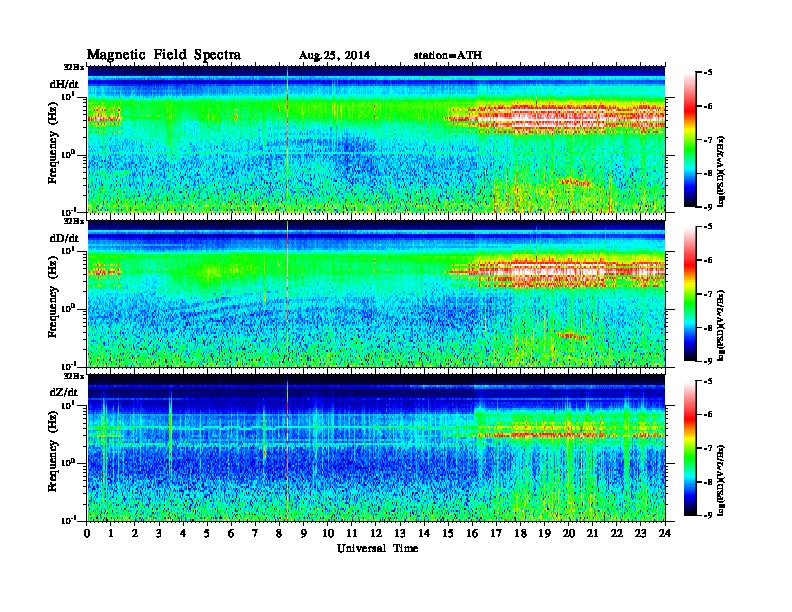Click the dH/dt spectrogram panel
Viewport: 792px width, 612px height.
[x=376, y=139]
